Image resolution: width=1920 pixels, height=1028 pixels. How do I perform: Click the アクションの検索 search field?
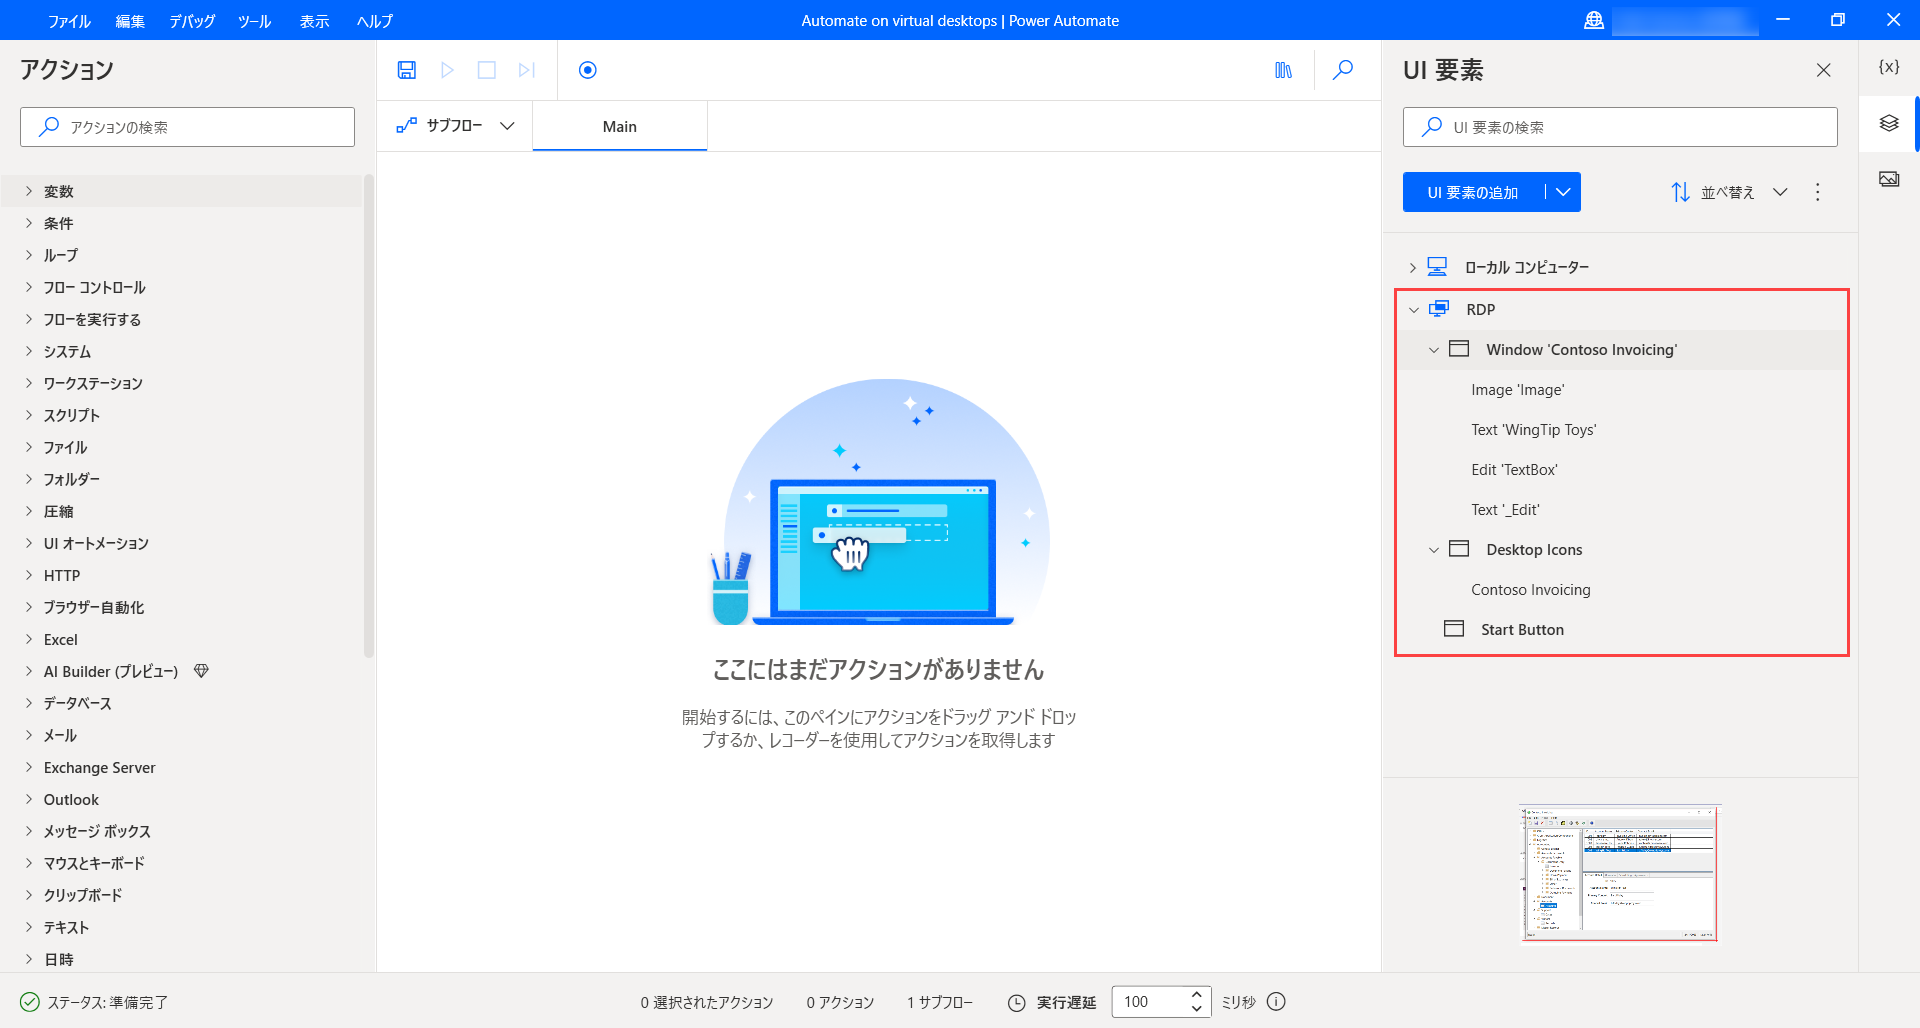pos(187,127)
